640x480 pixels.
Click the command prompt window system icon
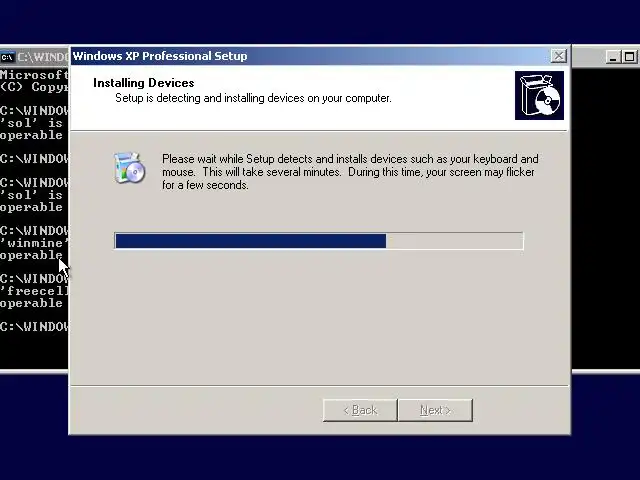pos(7,57)
